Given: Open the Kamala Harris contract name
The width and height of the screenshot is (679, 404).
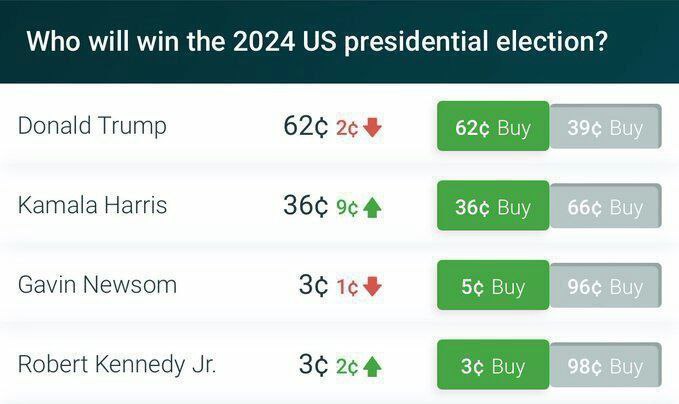Looking at the screenshot, I should click(92, 205).
